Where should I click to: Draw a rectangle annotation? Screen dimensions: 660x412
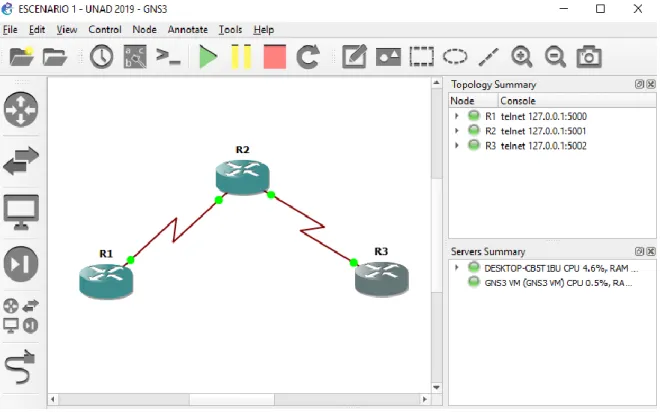(421, 57)
